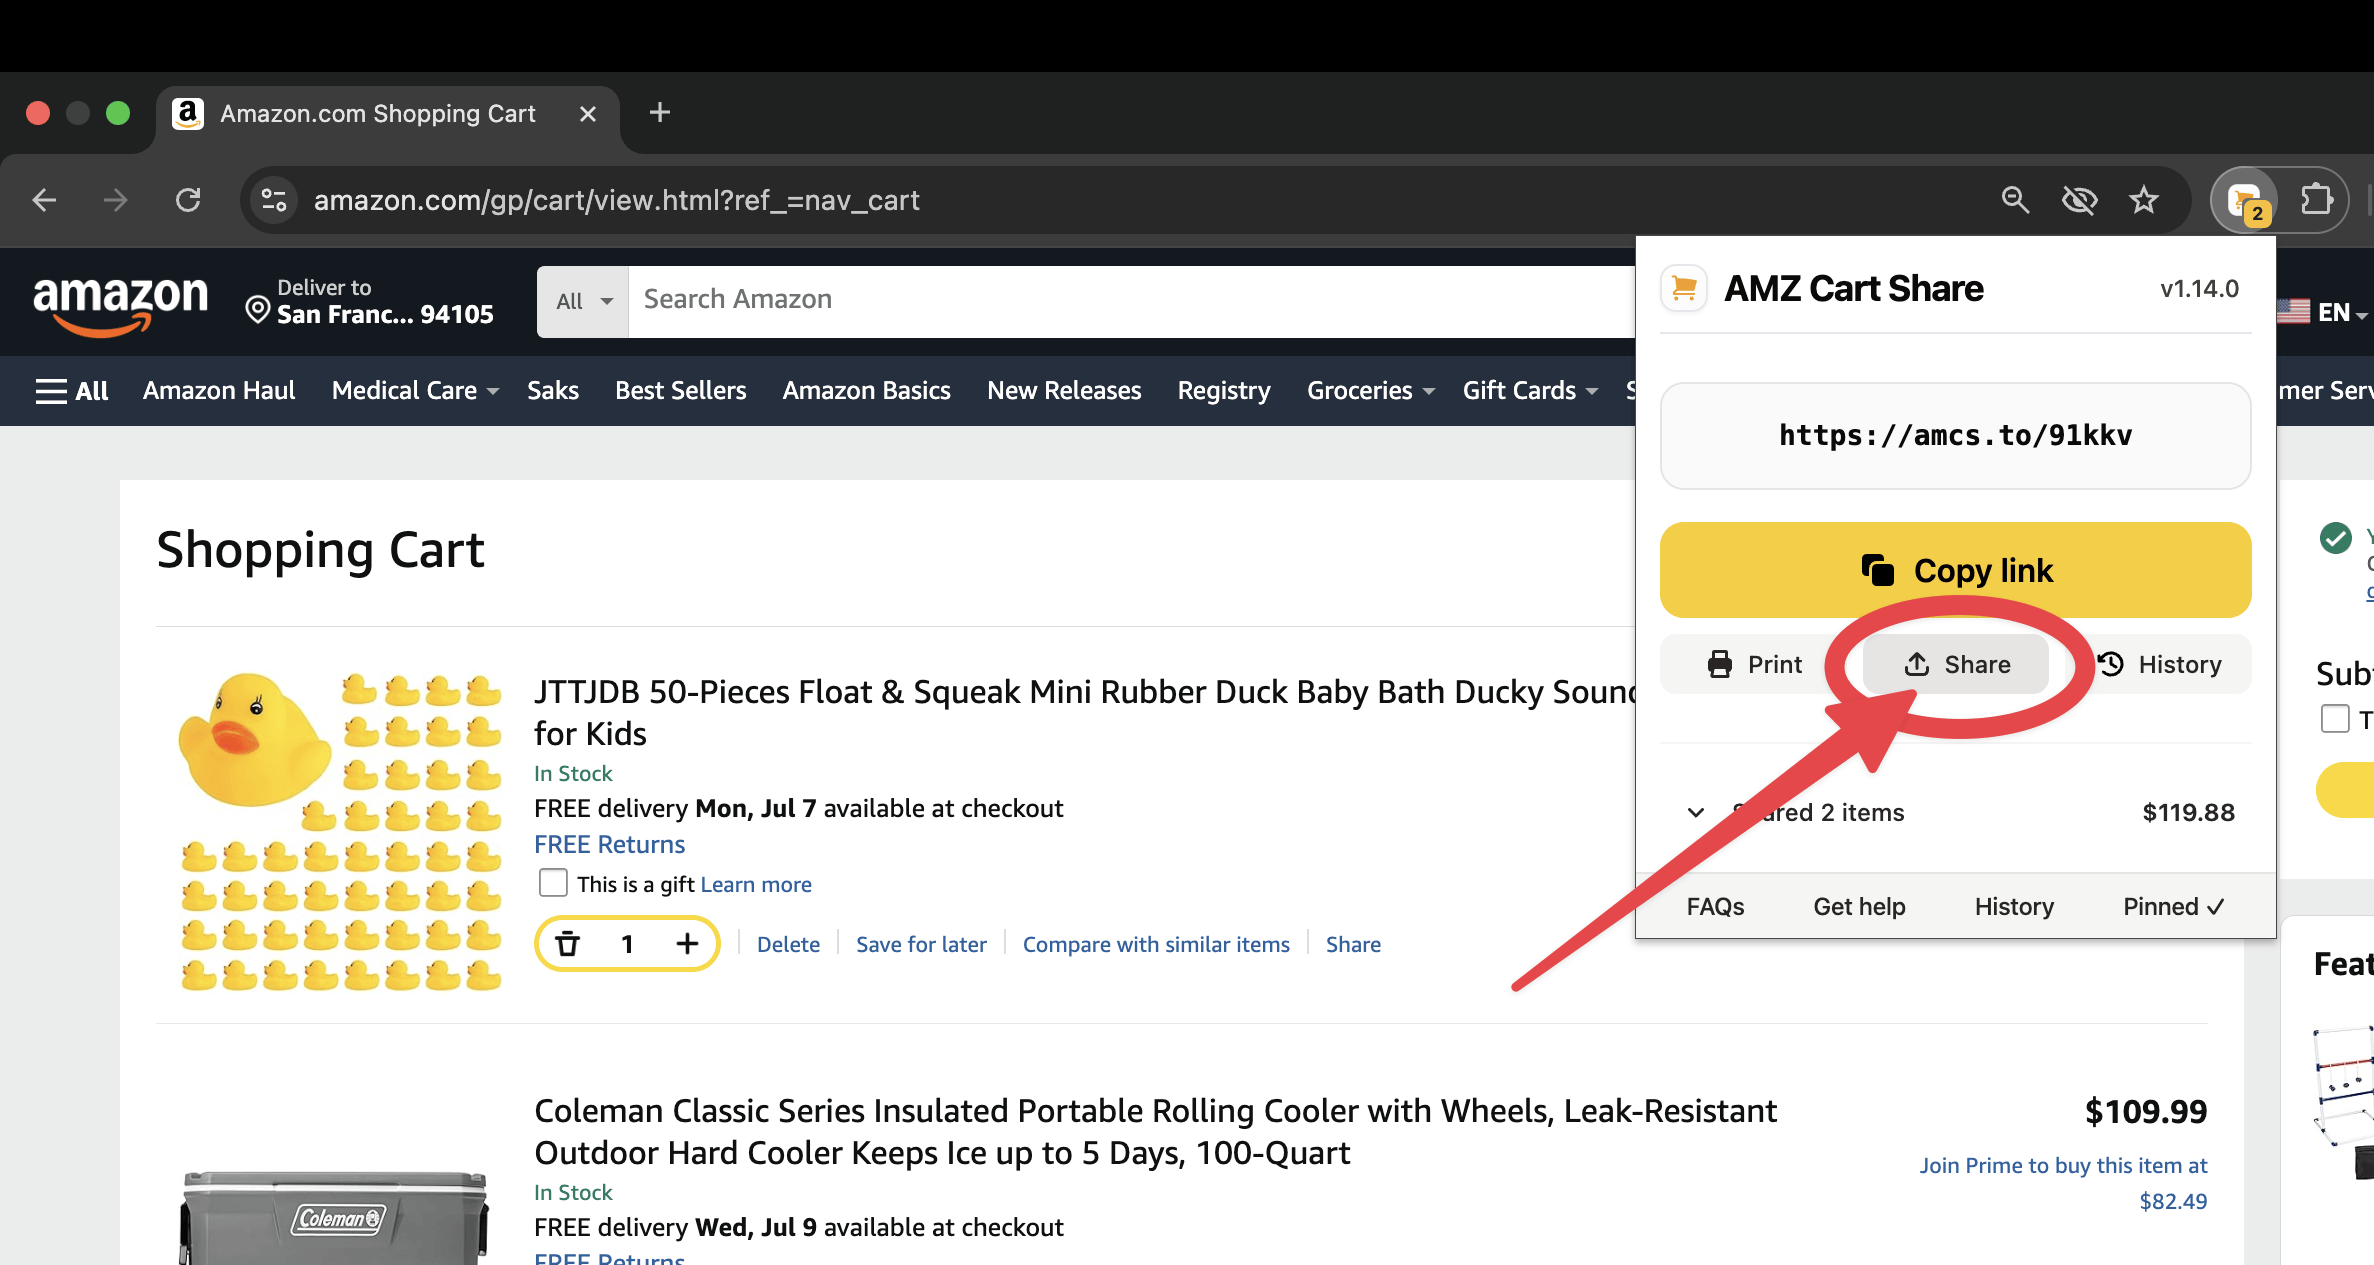Open the hamburger All menu icon

[x=50, y=391]
